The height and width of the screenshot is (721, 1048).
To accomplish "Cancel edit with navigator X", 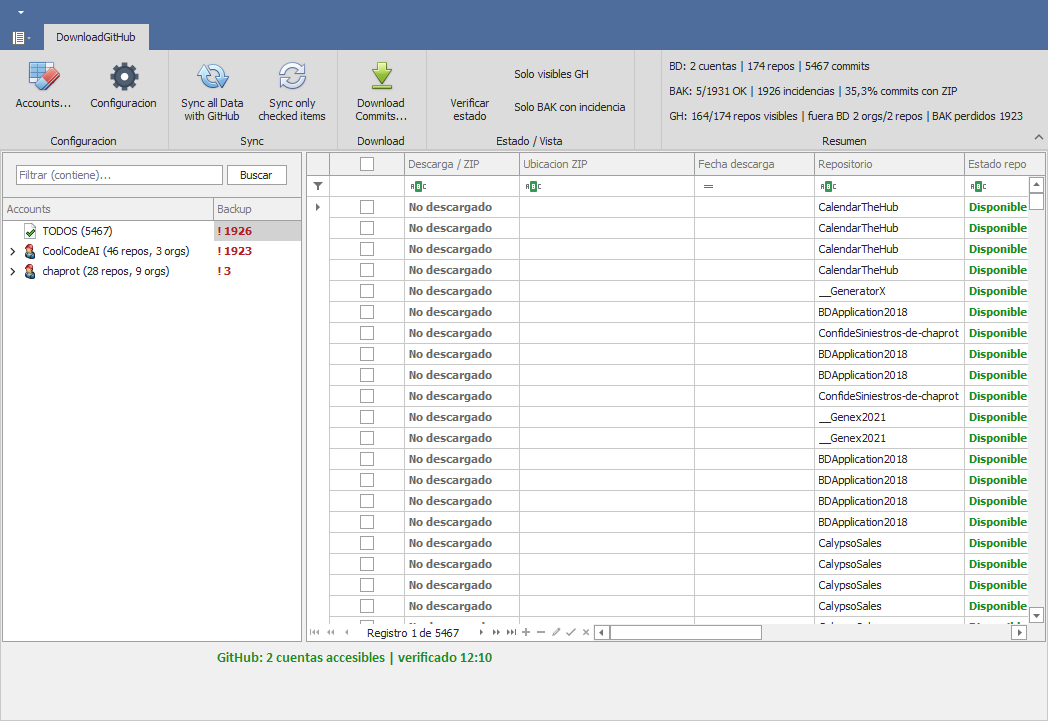I will pos(585,632).
